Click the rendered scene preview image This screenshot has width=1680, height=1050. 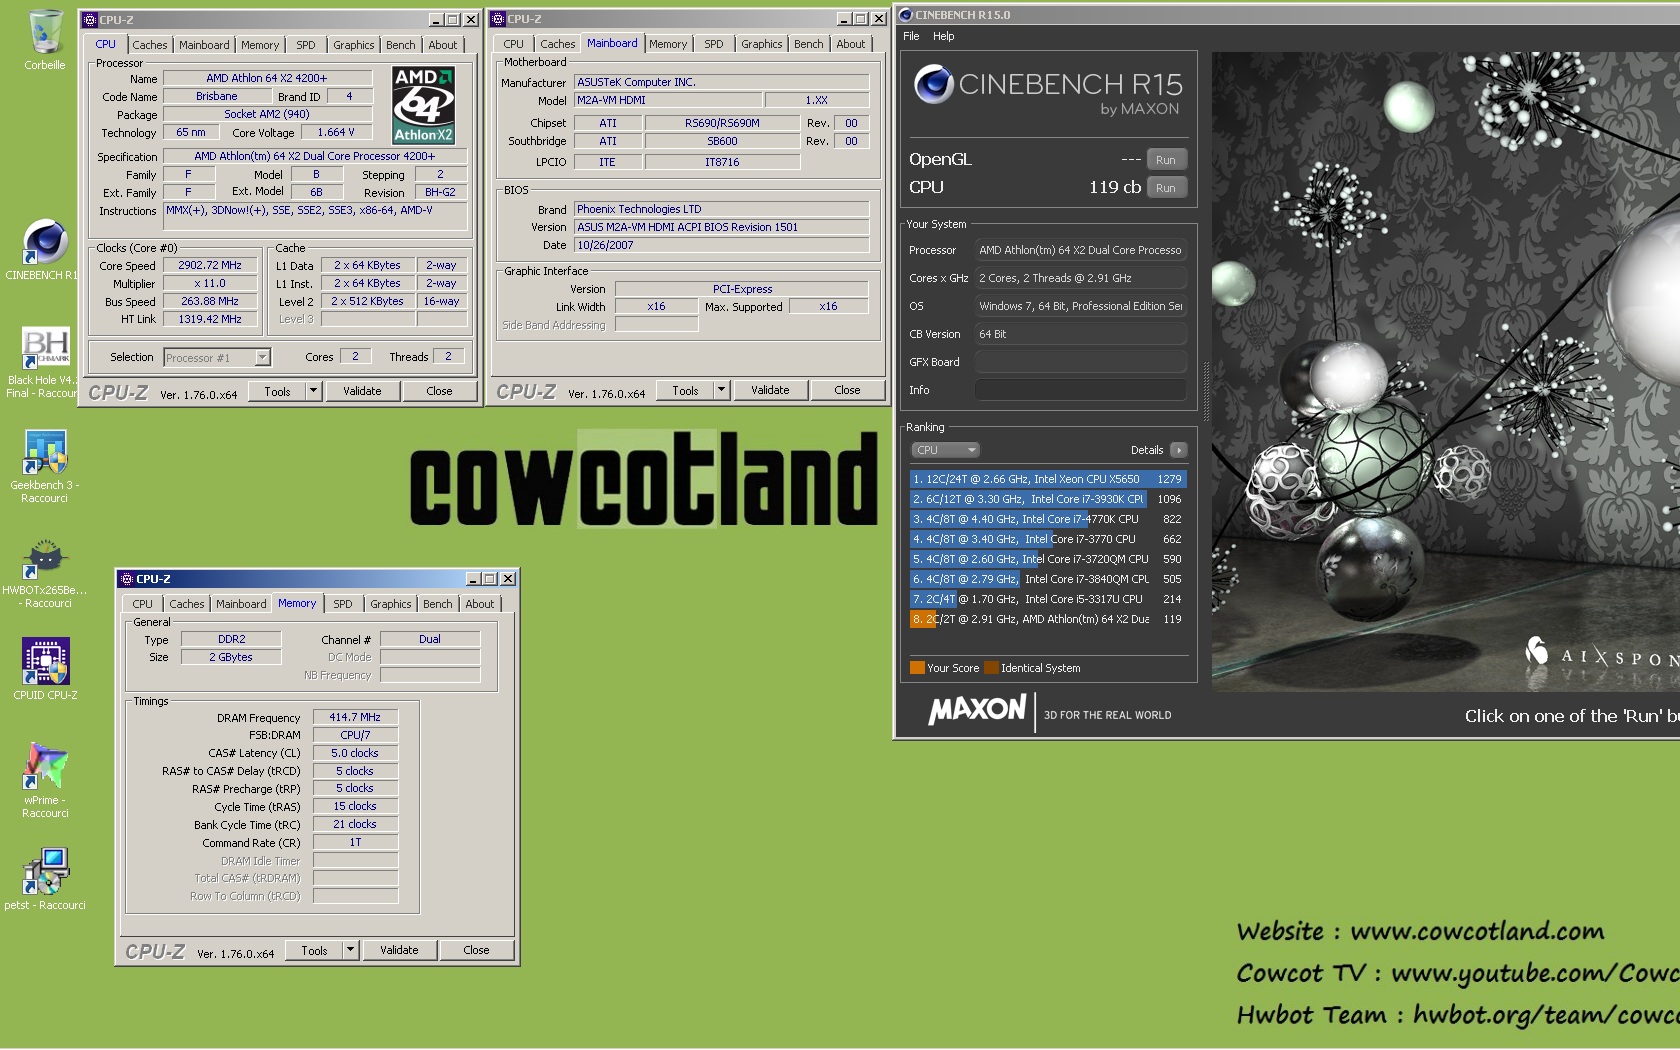(1446, 371)
